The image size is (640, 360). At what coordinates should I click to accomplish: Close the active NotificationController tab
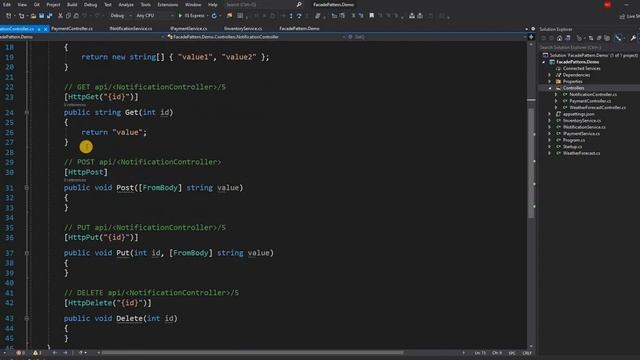pyautogui.click(x=45, y=29)
